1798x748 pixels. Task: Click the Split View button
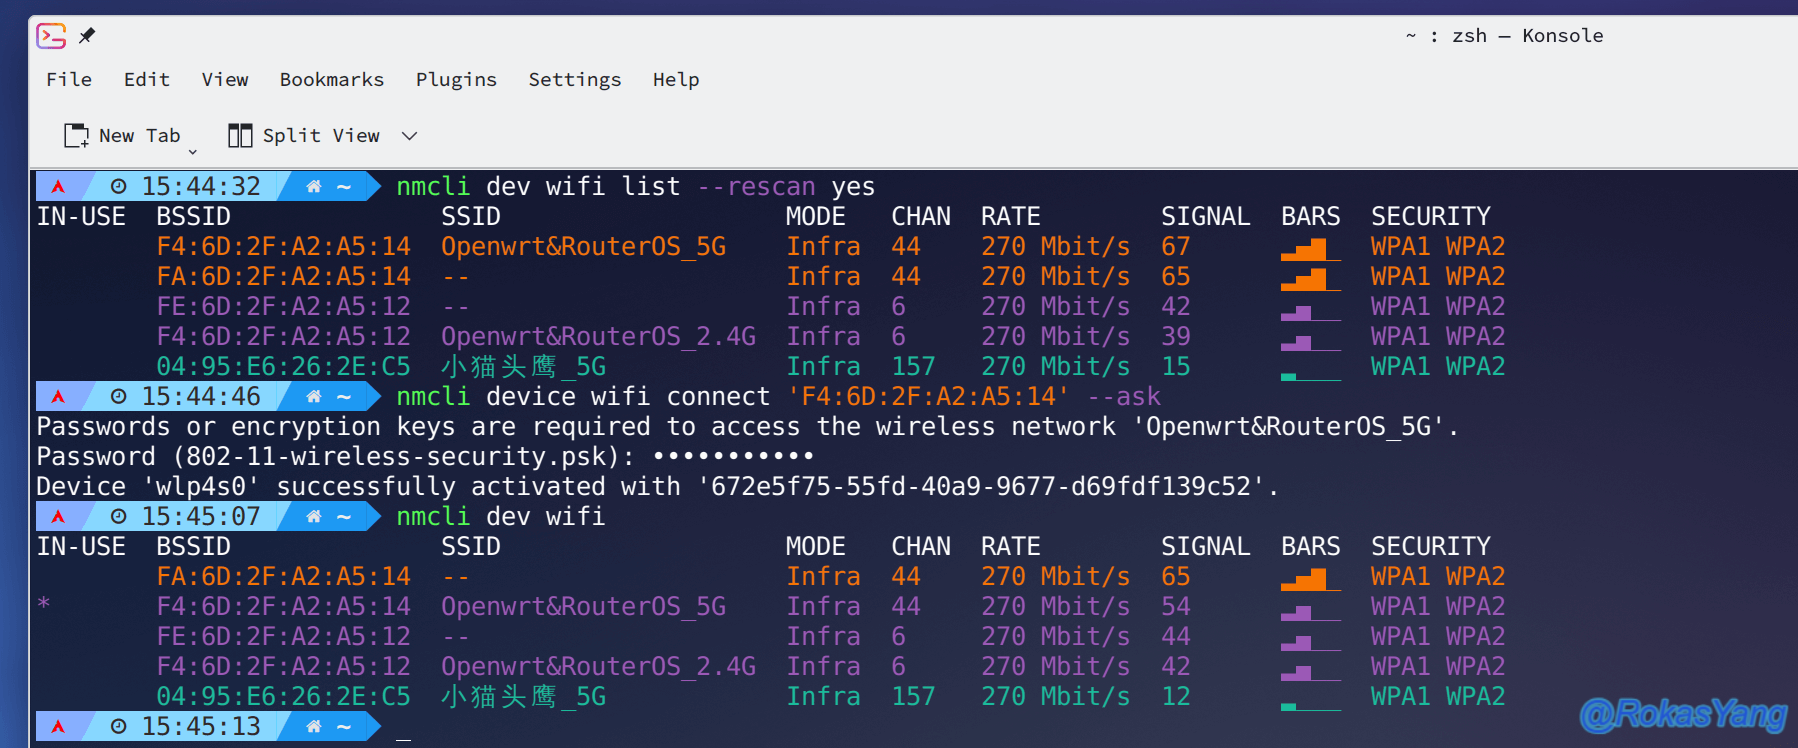coord(304,135)
